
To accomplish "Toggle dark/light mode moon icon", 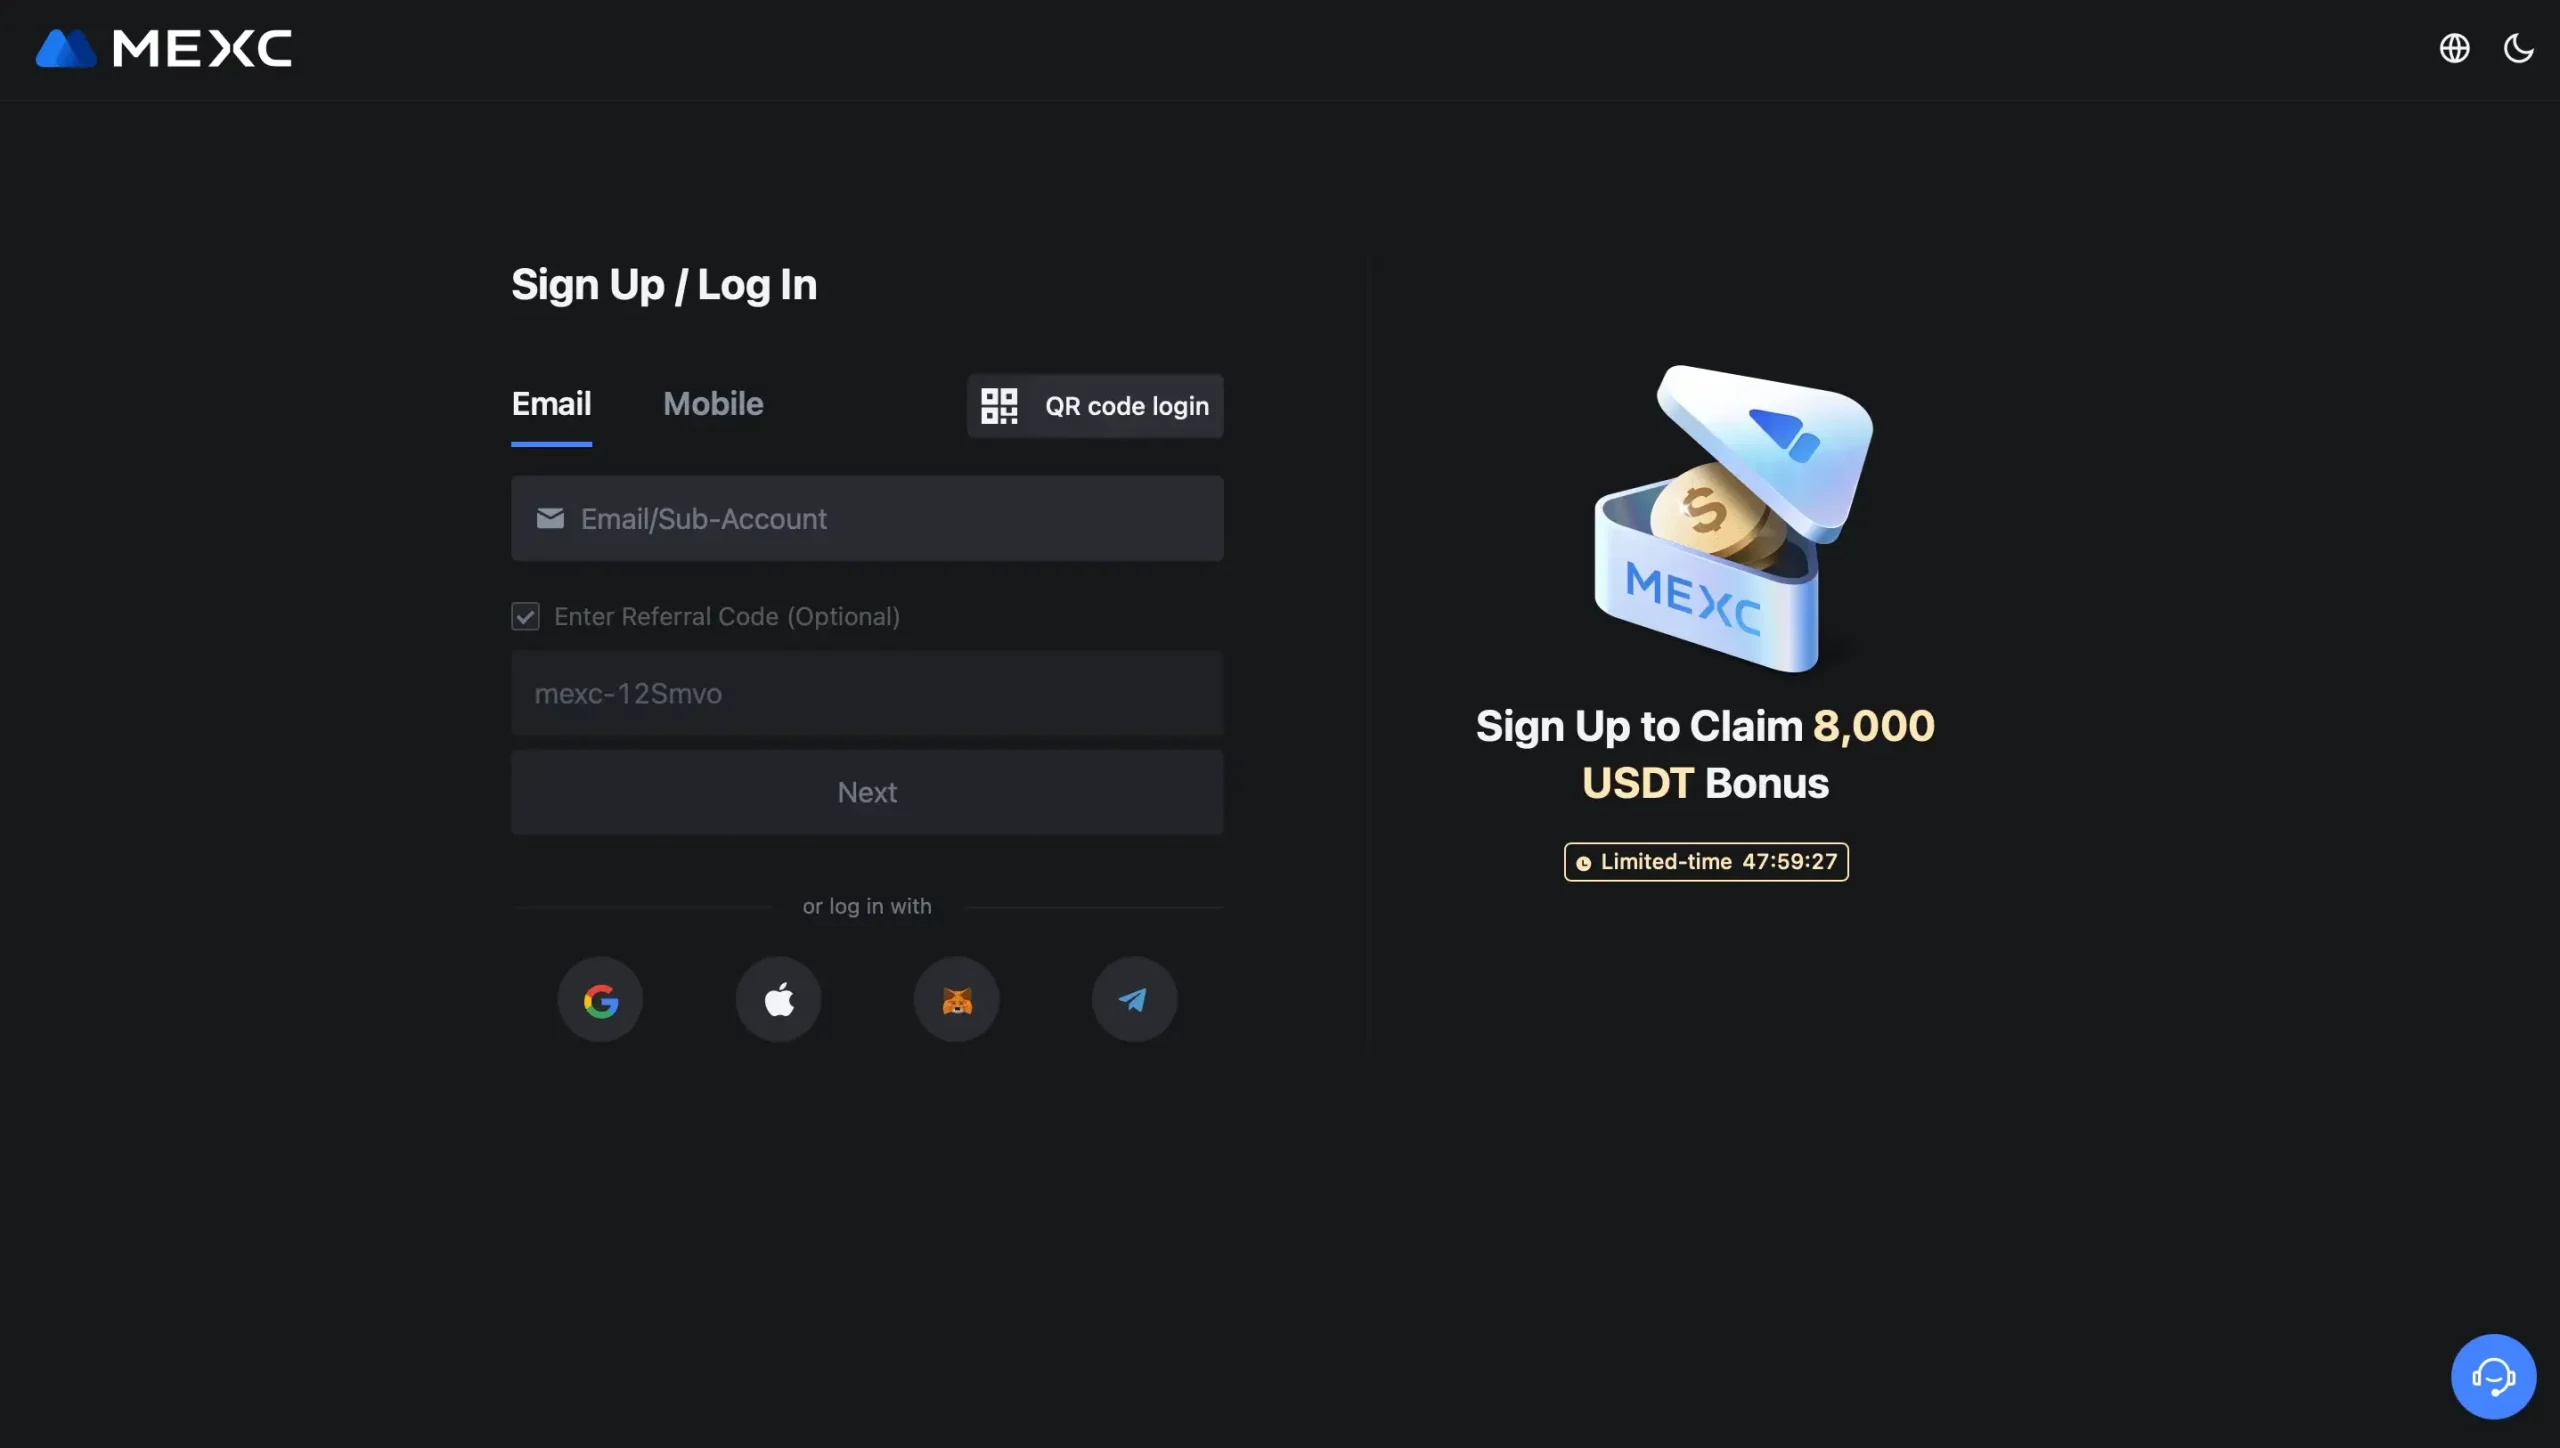I will click(2518, 47).
